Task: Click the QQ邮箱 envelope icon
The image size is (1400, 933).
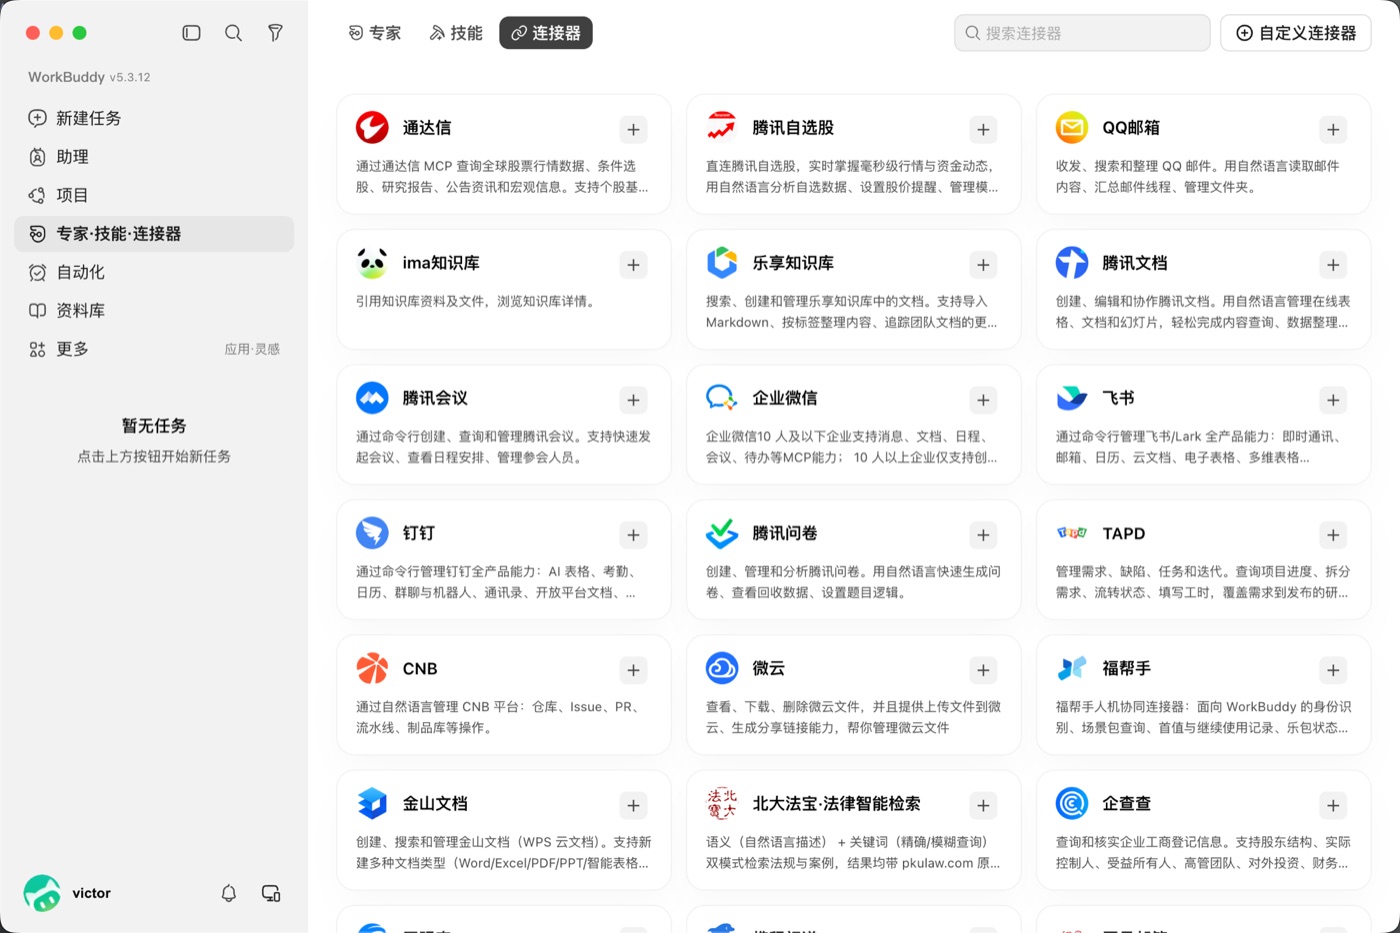Action: tap(1072, 127)
